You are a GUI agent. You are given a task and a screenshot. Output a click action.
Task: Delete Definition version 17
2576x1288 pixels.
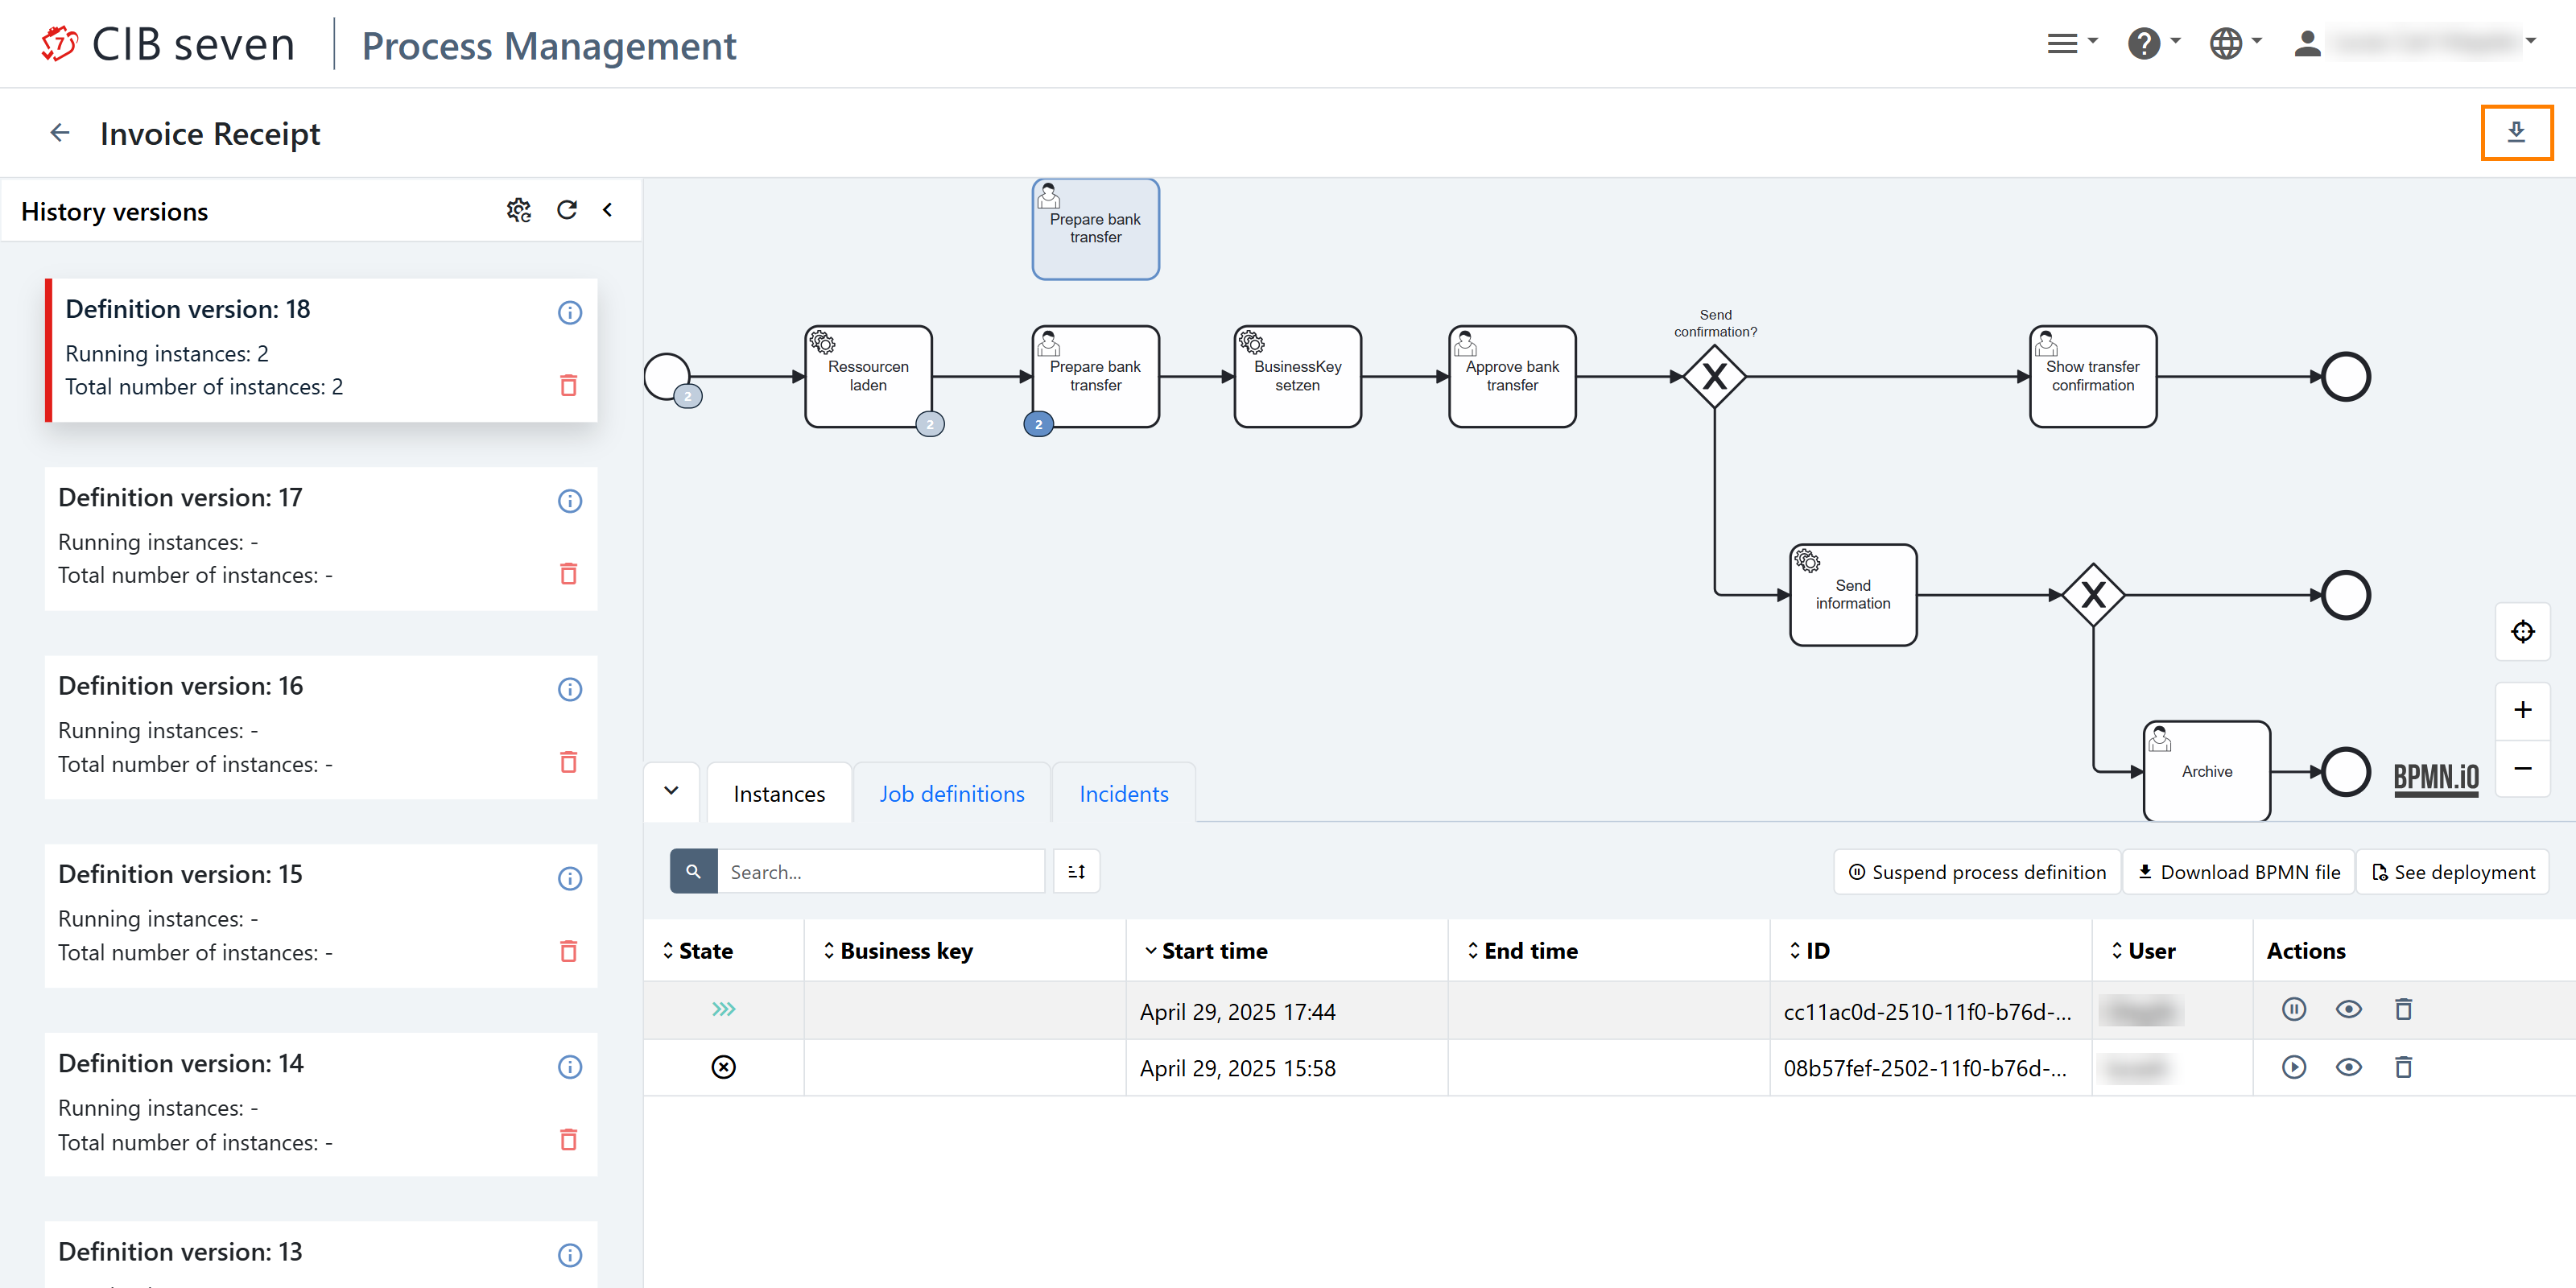pos(568,574)
